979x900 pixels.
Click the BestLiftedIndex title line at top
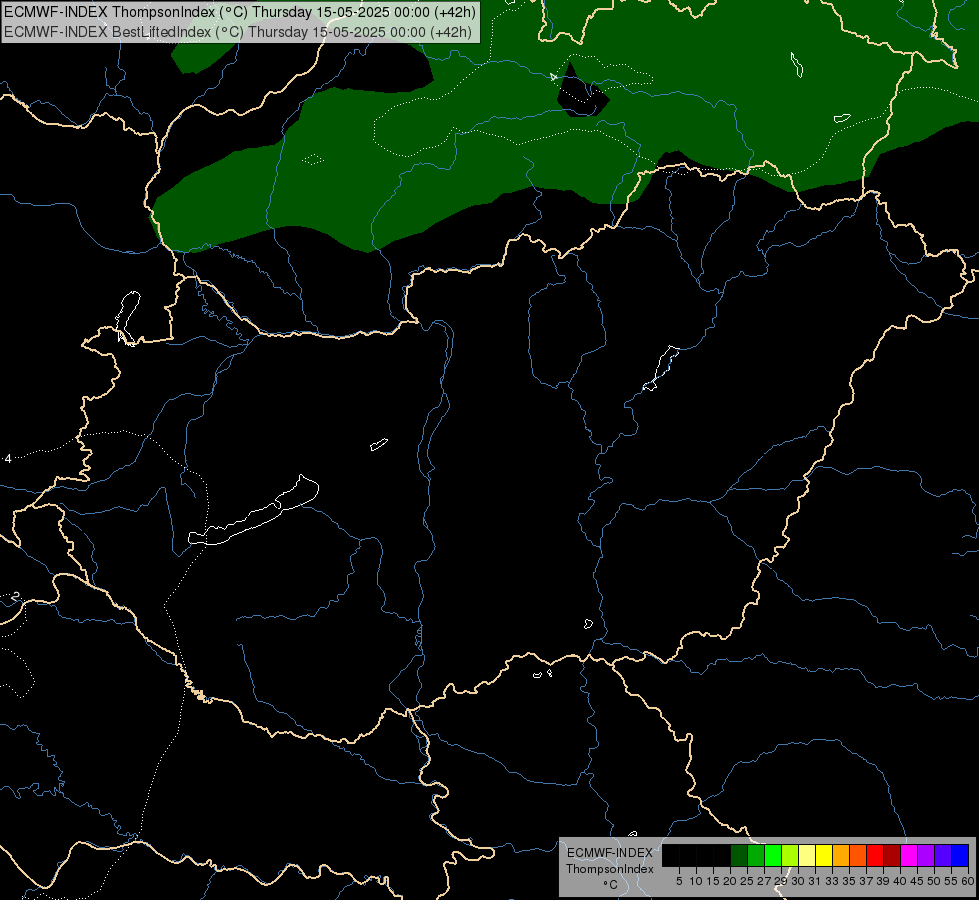tap(238, 32)
